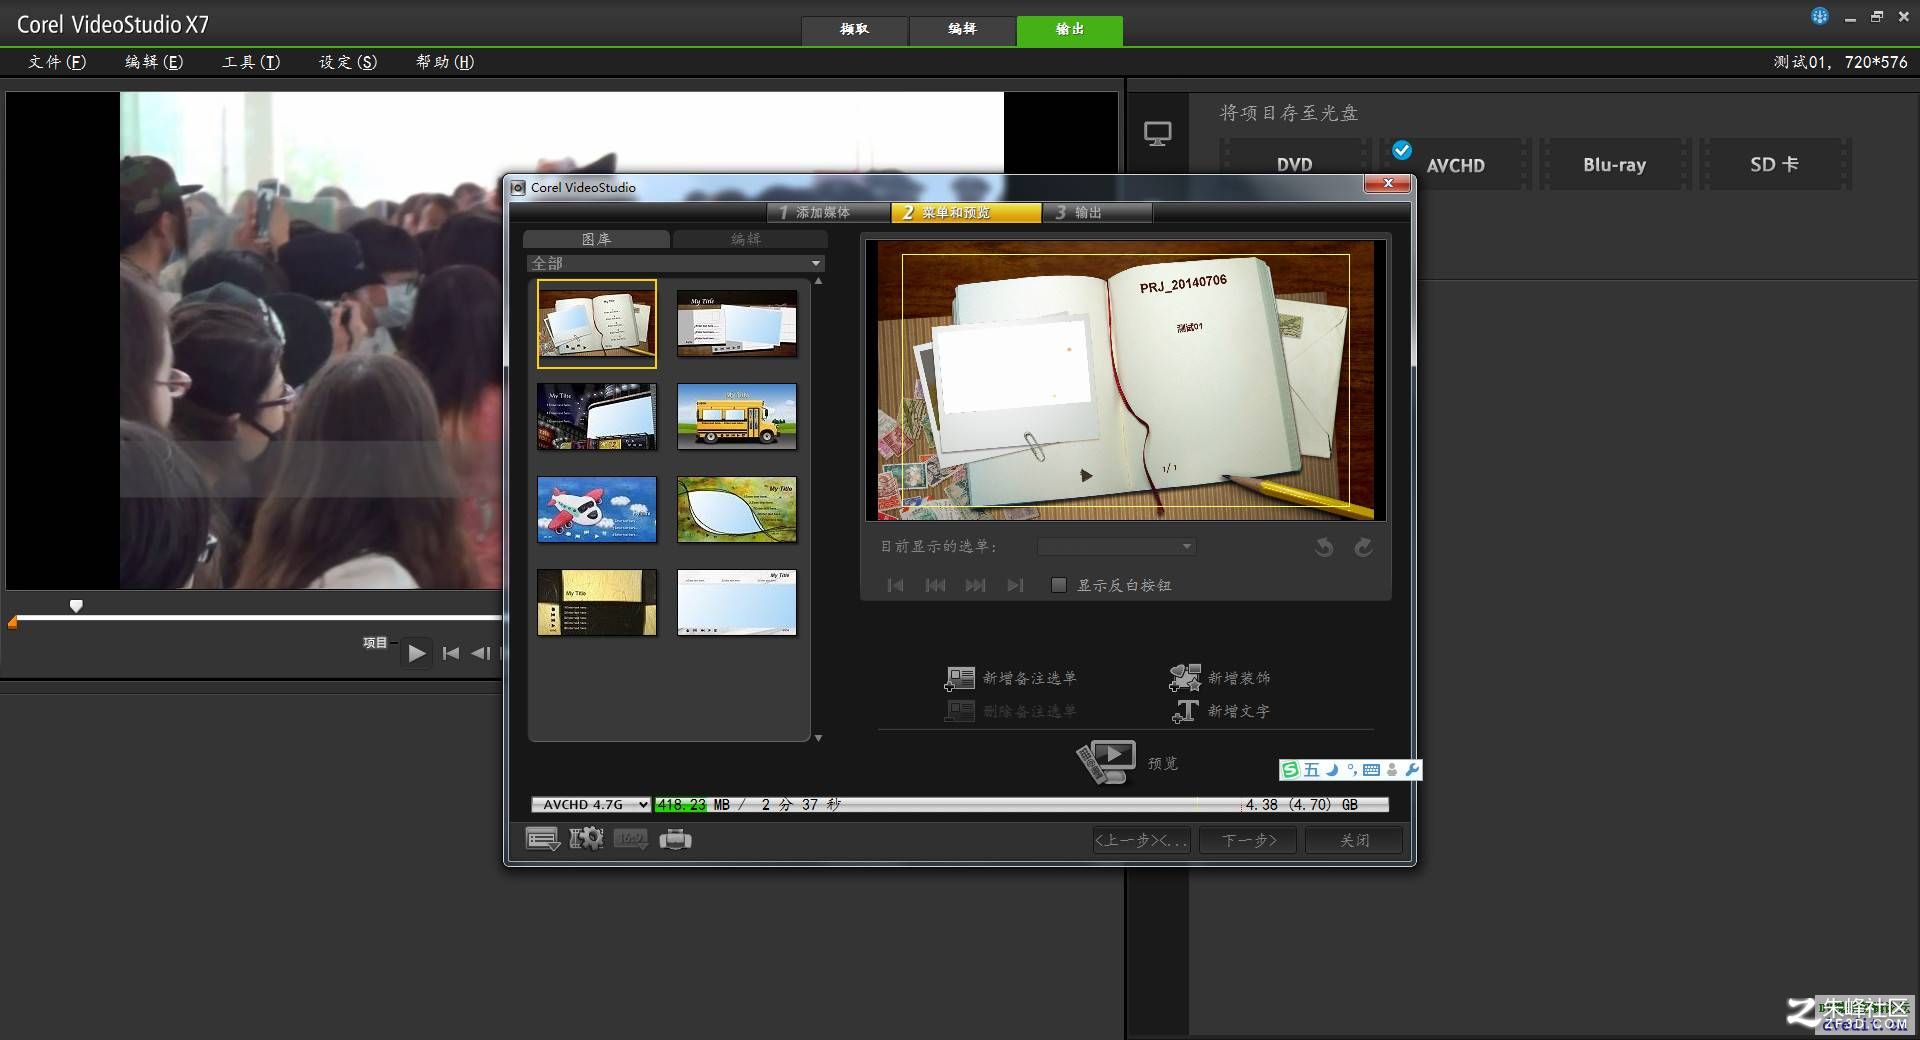
Task: Open 设定(S) menu
Action: click(x=348, y=62)
